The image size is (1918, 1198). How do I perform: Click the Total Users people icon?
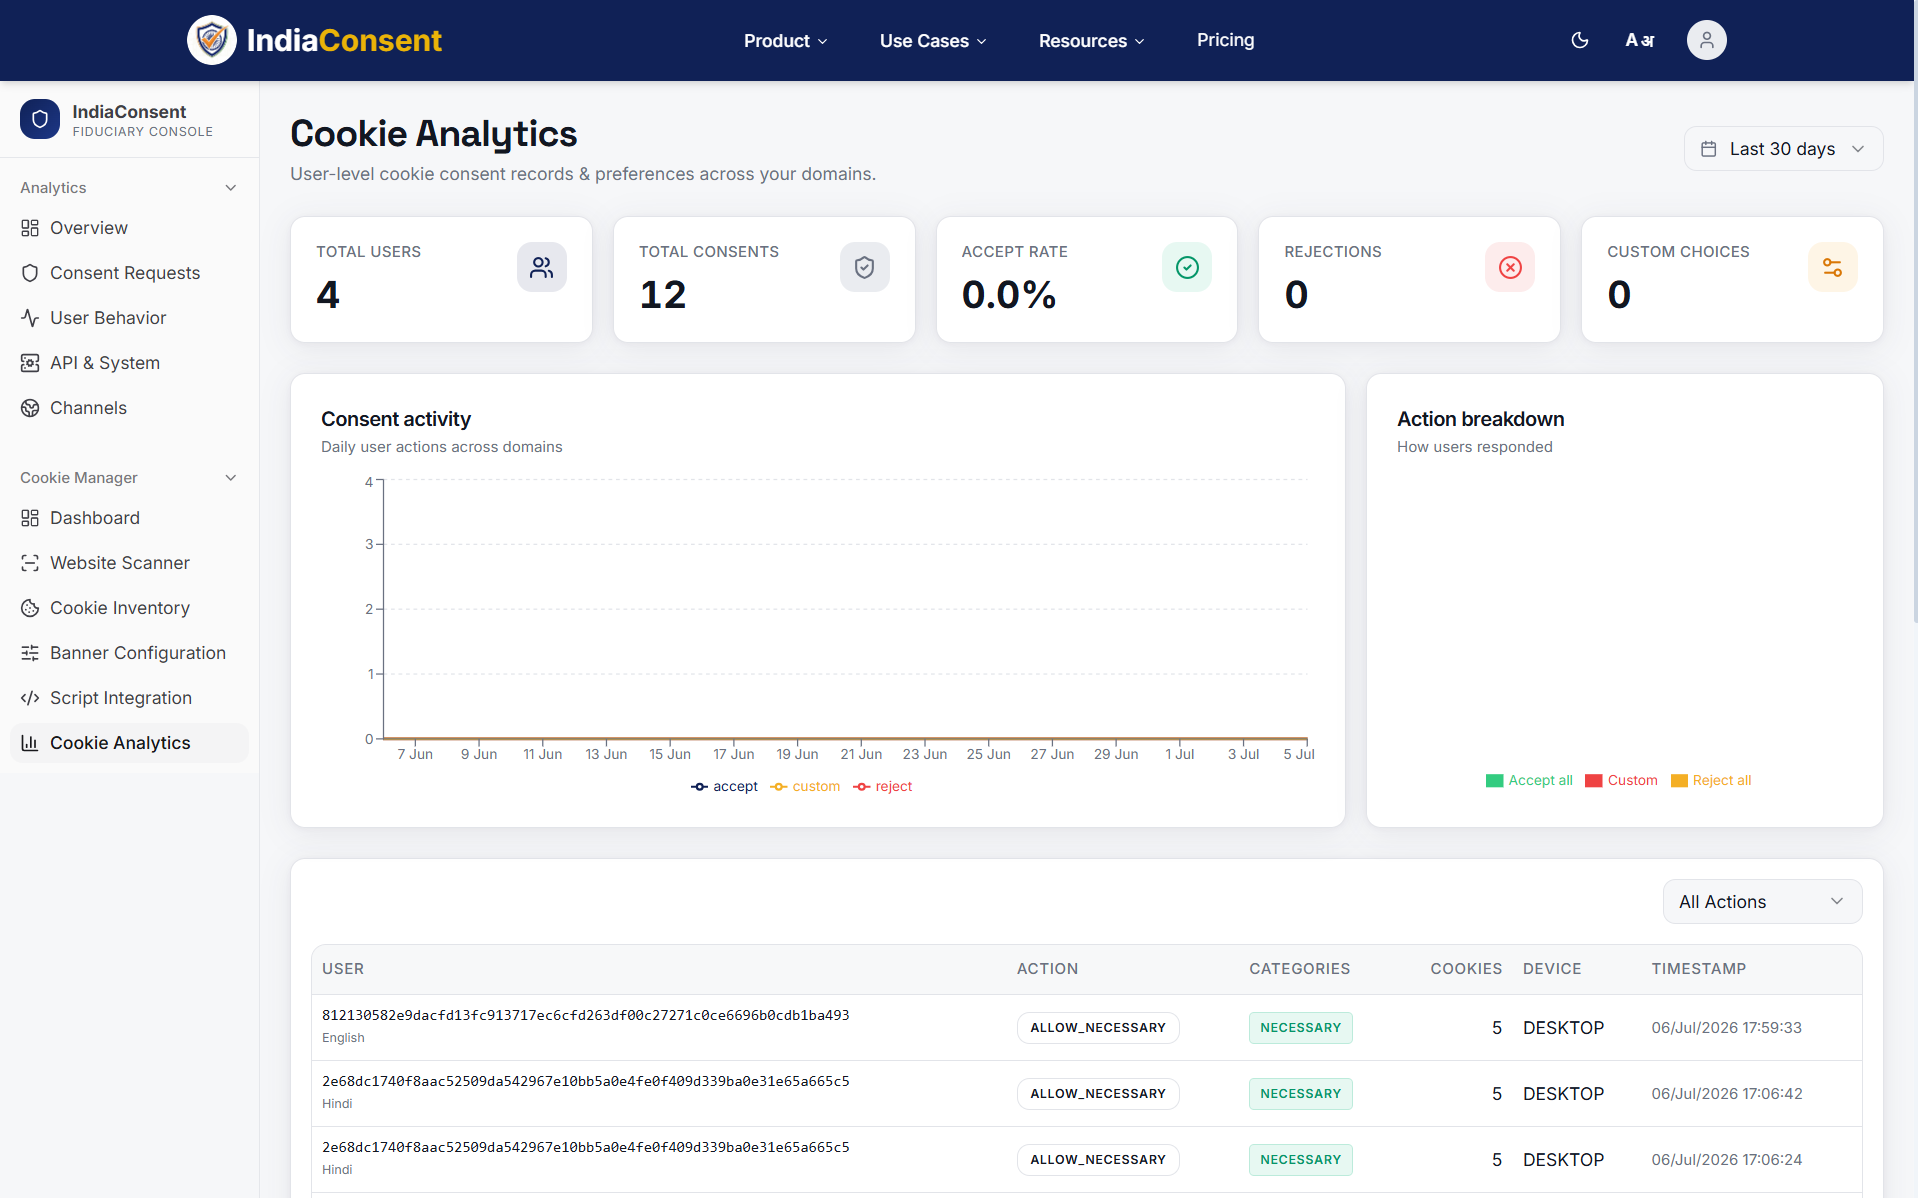(x=542, y=267)
